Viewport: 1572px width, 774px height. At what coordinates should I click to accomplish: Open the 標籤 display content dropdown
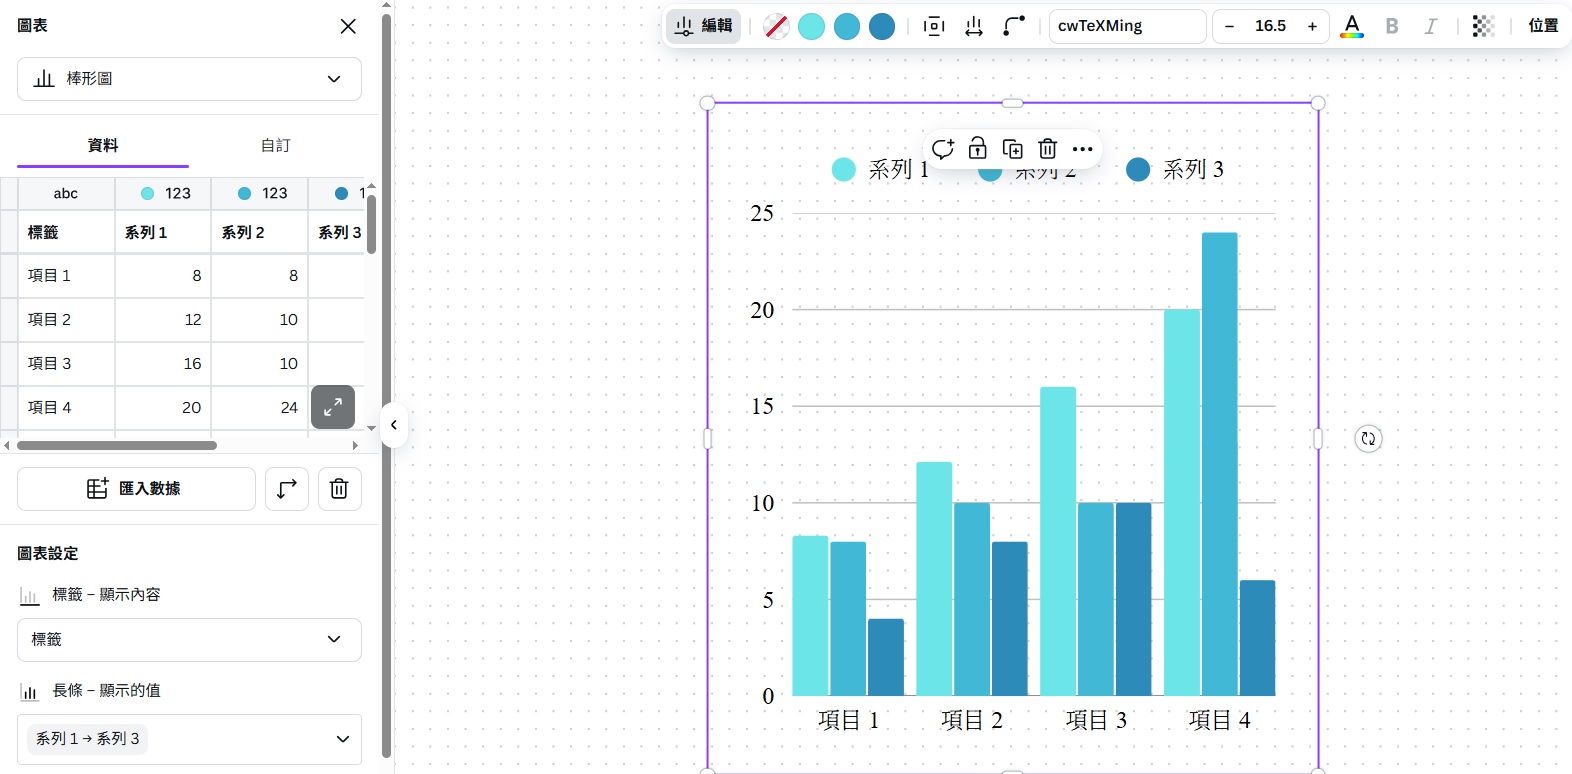point(189,640)
